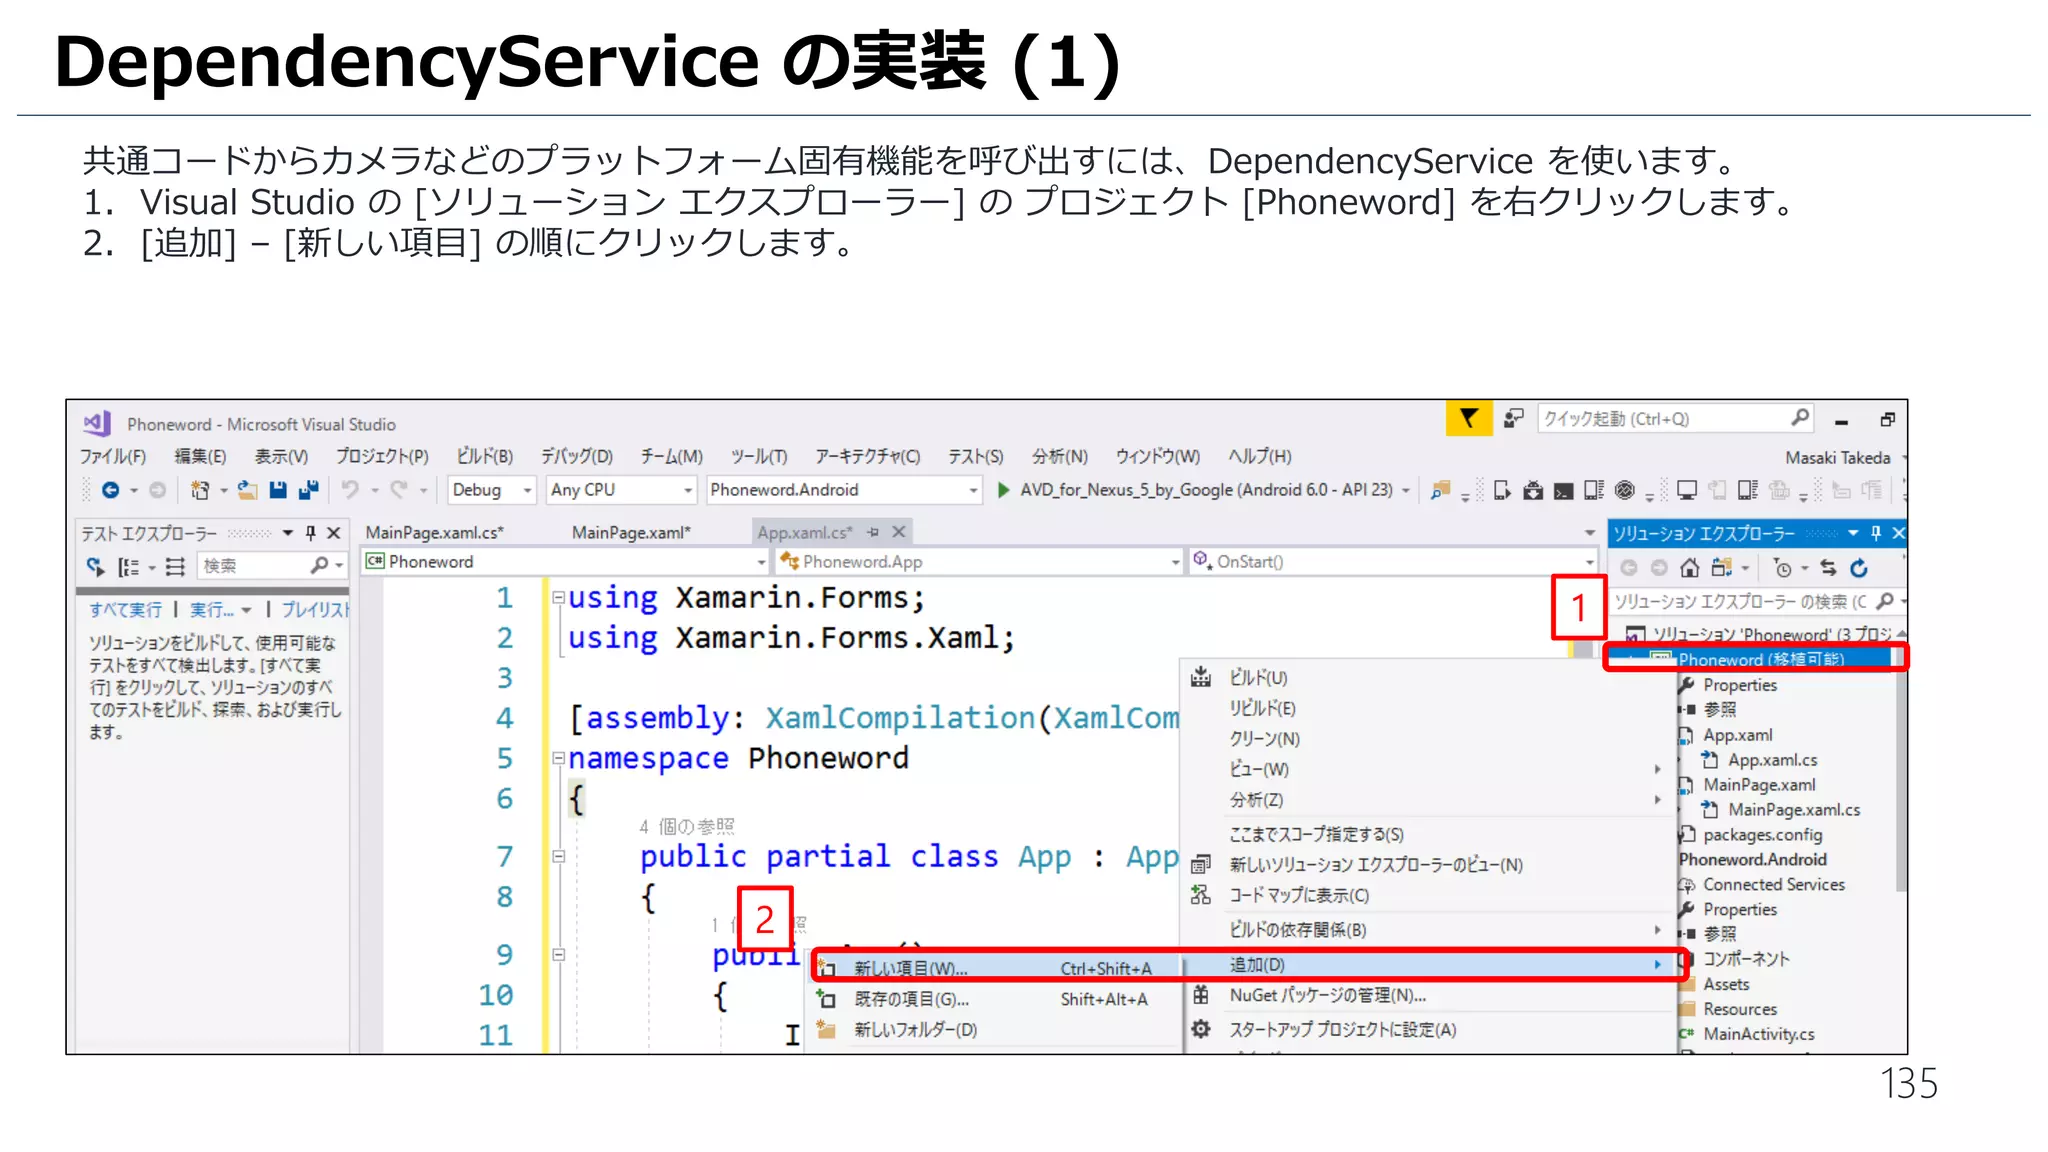Click Sync with Active Document icon
2048x1152 pixels.
tap(1828, 568)
